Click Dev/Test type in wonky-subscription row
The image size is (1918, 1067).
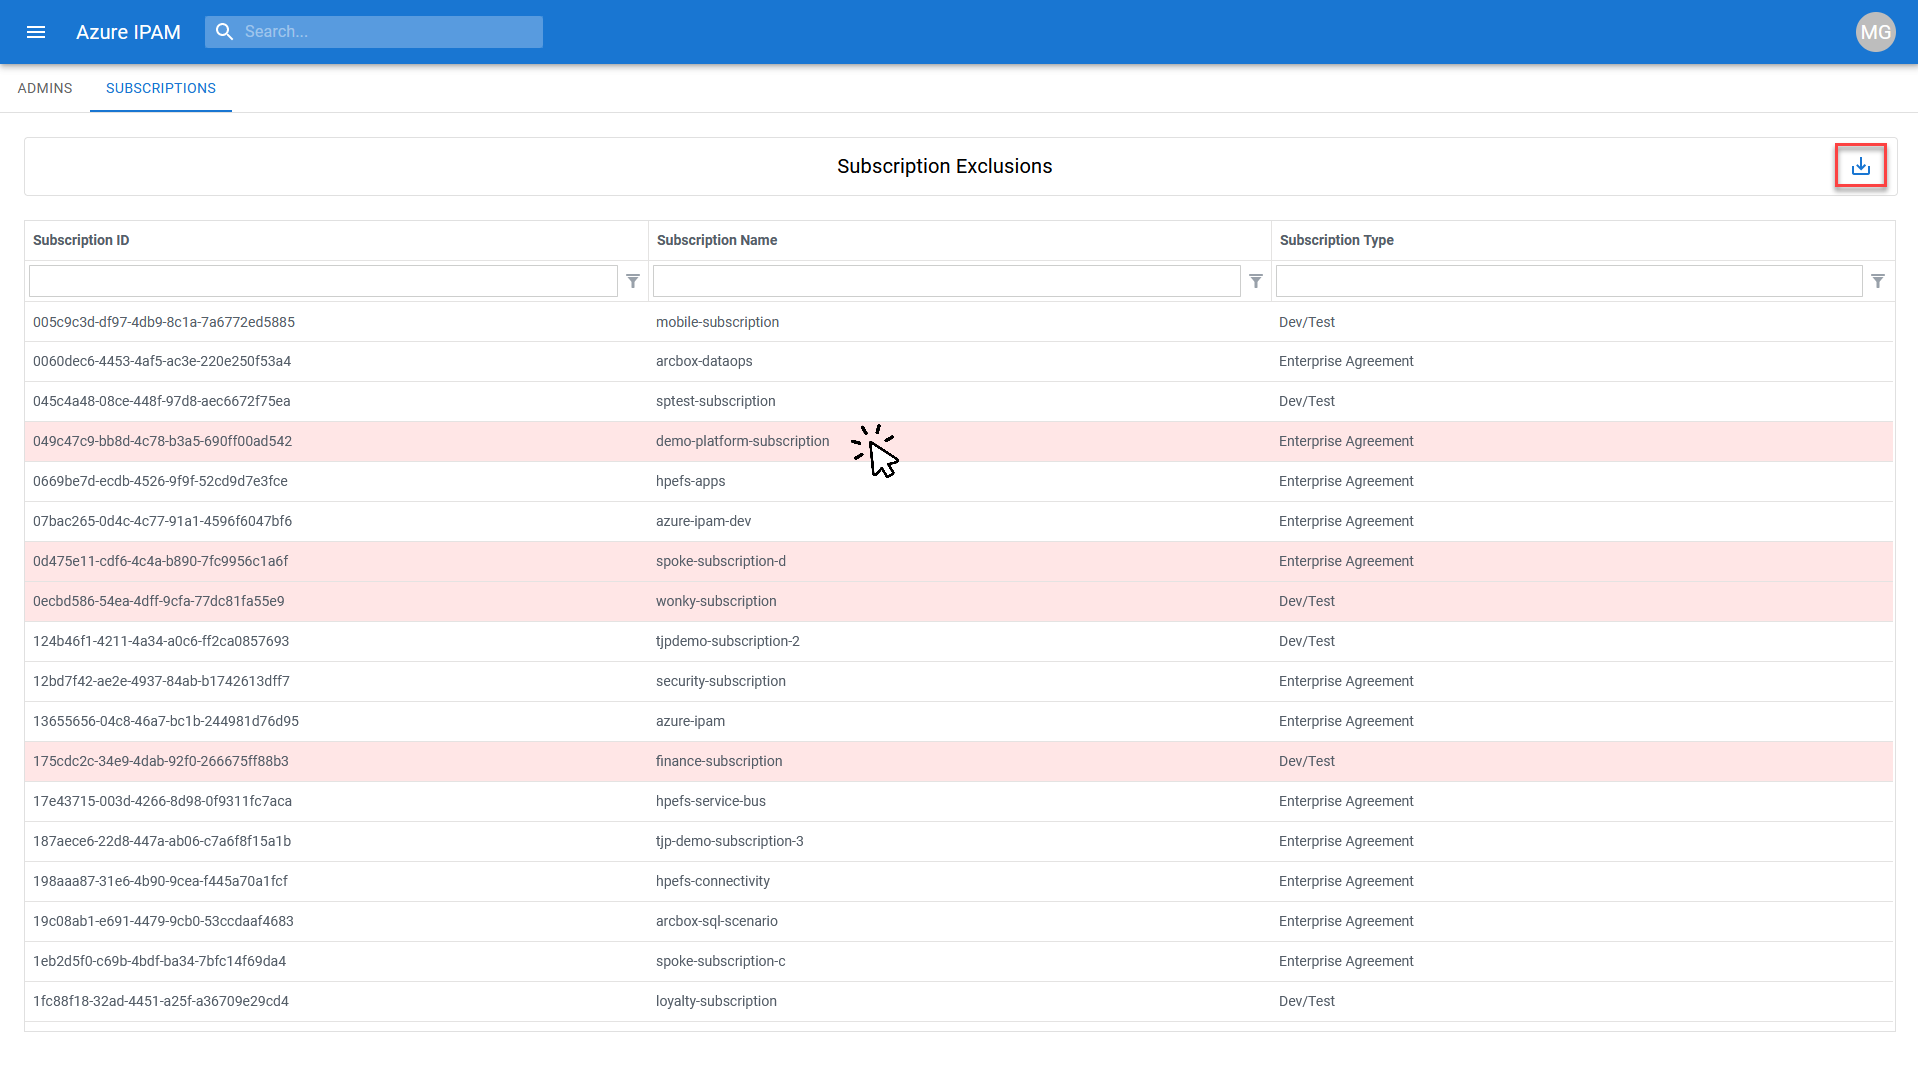tap(1307, 601)
